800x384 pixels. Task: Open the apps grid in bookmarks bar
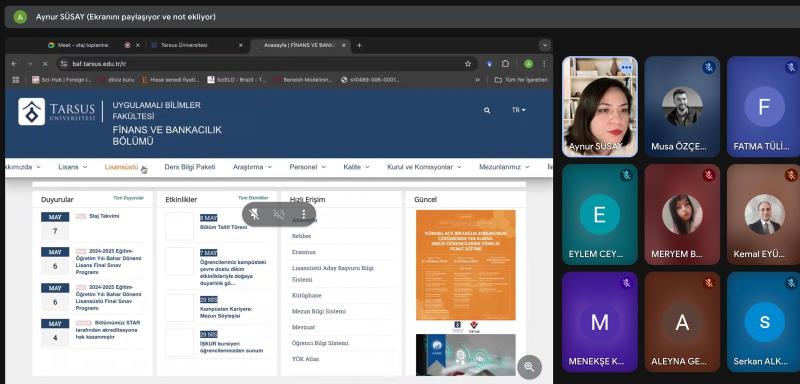click(x=15, y=80)
